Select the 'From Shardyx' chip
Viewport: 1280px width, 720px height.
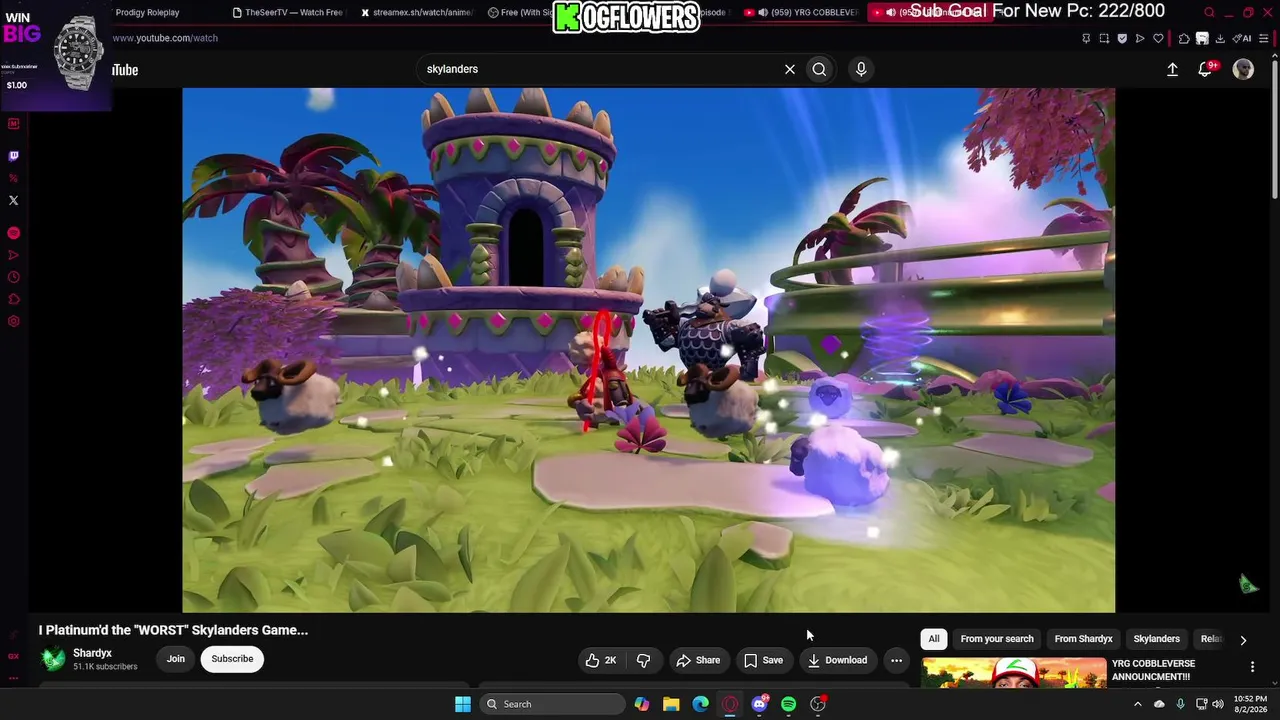click(x=1083, y=639)
